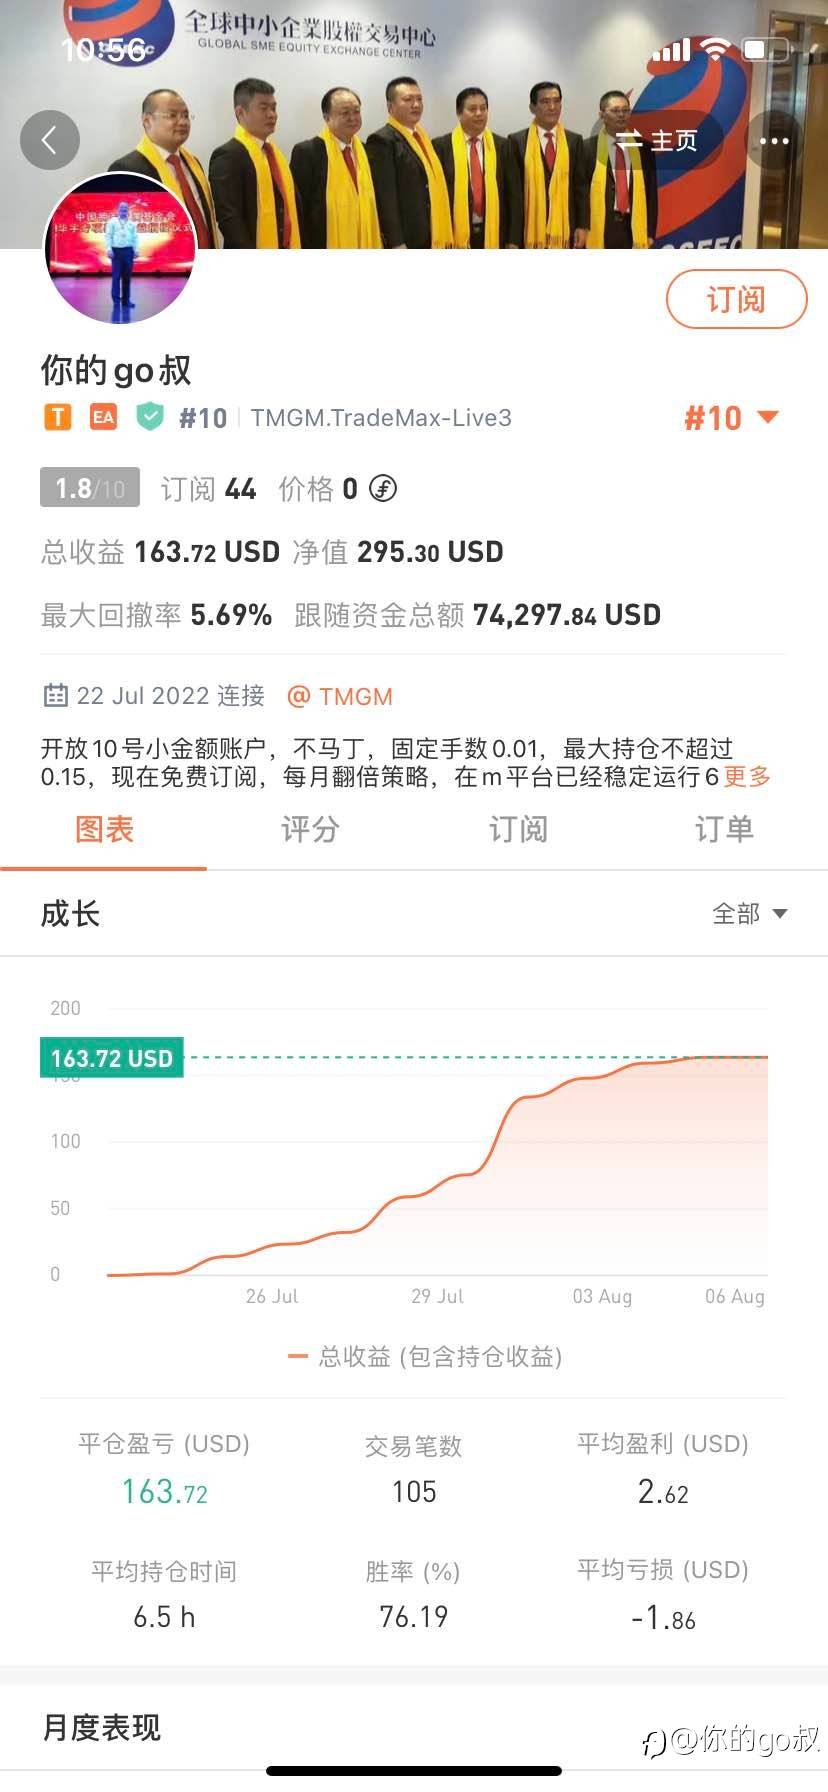Select the 图表 tab
The width and height of the screenshot is (828, 1792).
click(104, 829)
